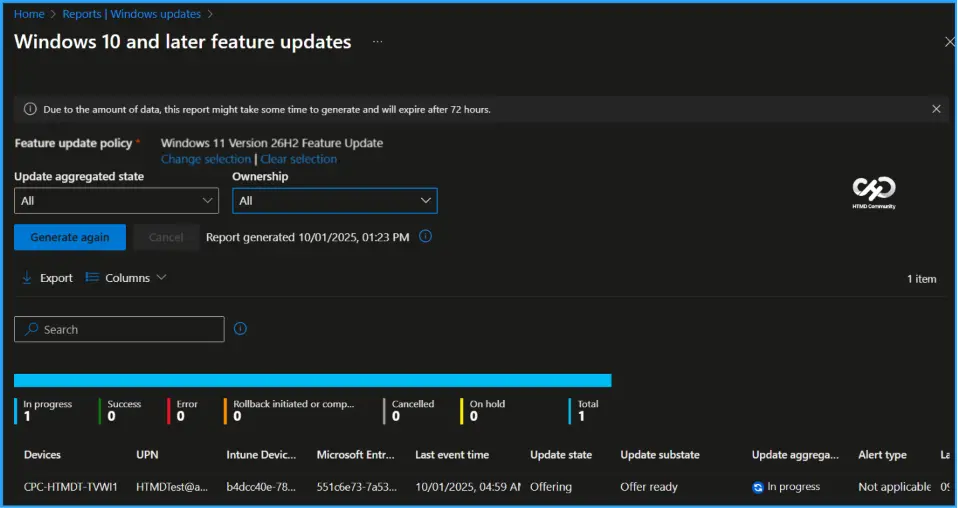Click the Export download arrow icon
The height and width of the screenshot is (508, 958).
click(x=26, y=278)
